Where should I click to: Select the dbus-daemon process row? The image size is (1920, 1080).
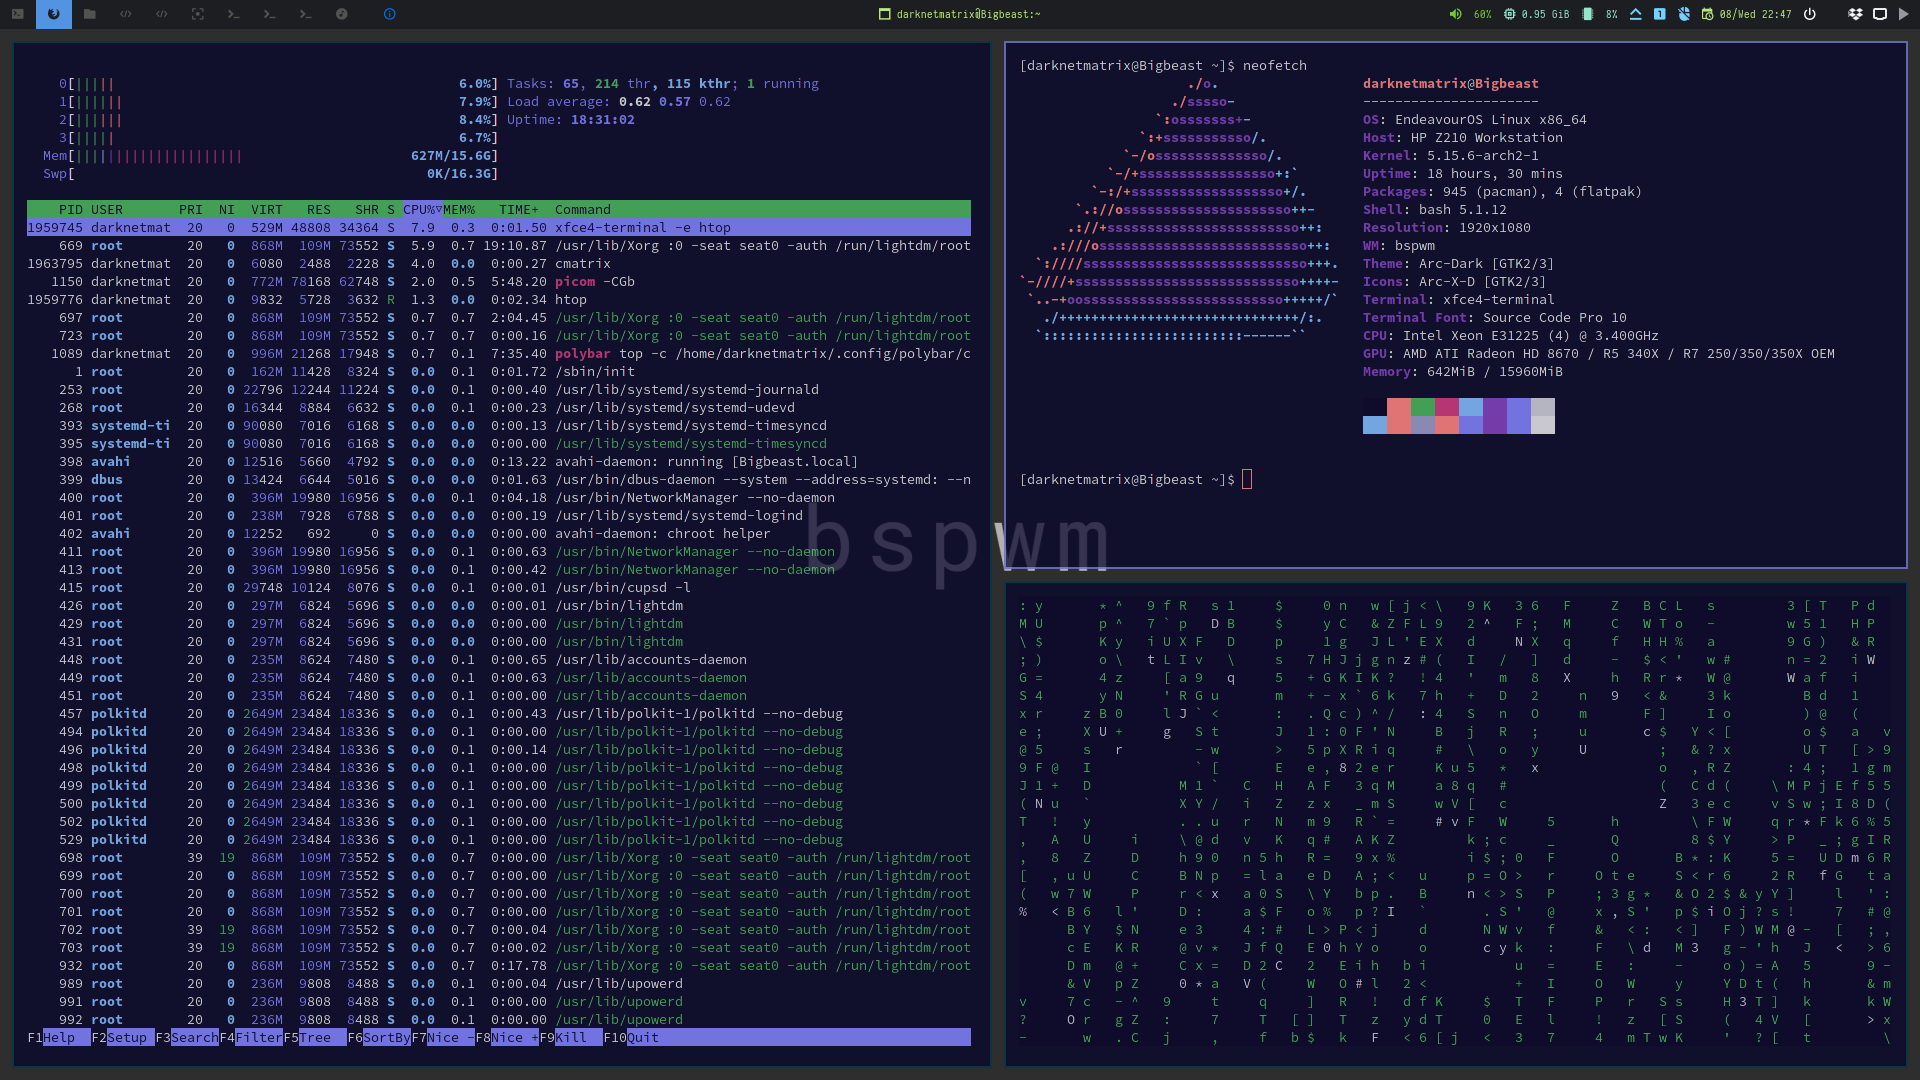499,479
